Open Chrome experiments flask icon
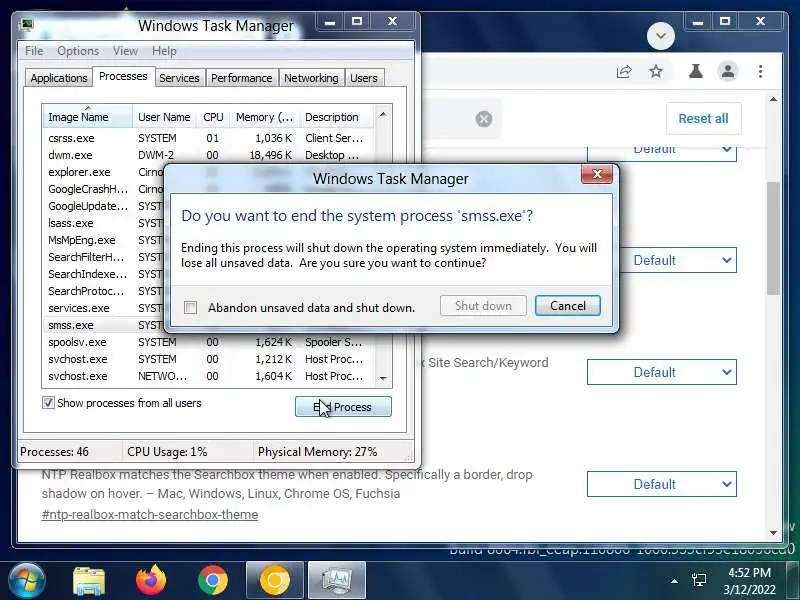800x600 pixels. click(695, 71)
